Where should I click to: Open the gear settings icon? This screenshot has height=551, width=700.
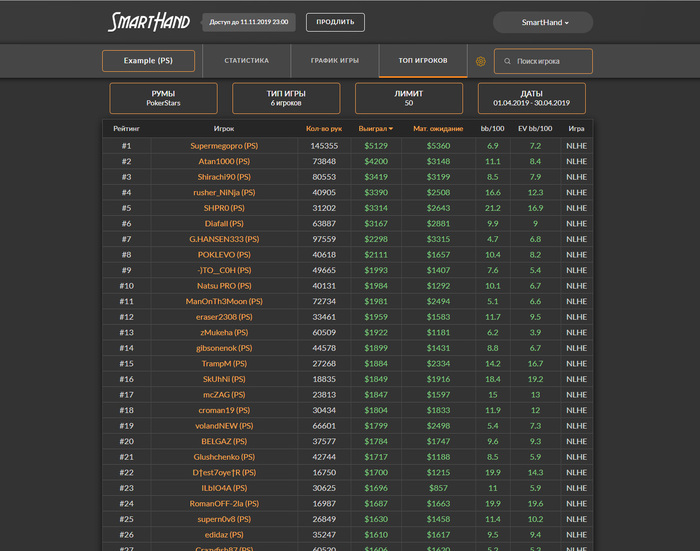(x=480, y=61)
